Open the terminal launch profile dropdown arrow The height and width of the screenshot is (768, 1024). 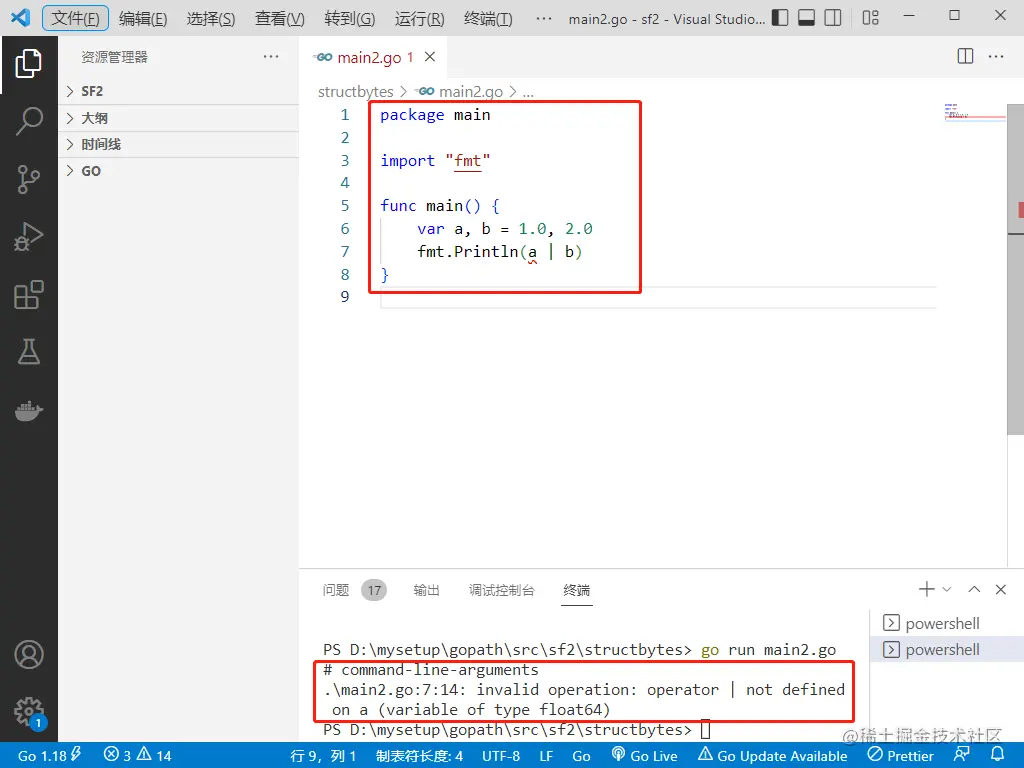[x=947, y=589]
